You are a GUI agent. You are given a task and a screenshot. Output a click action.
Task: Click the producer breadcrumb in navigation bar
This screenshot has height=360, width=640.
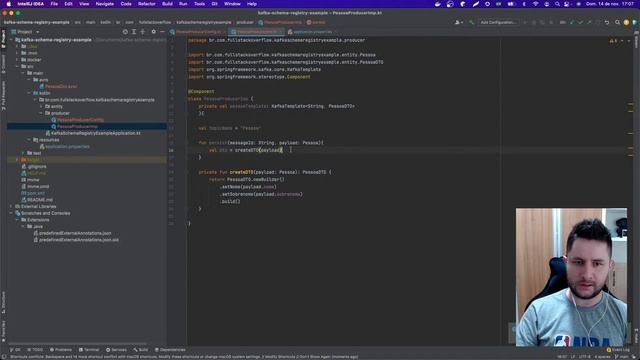pos(244,22)
